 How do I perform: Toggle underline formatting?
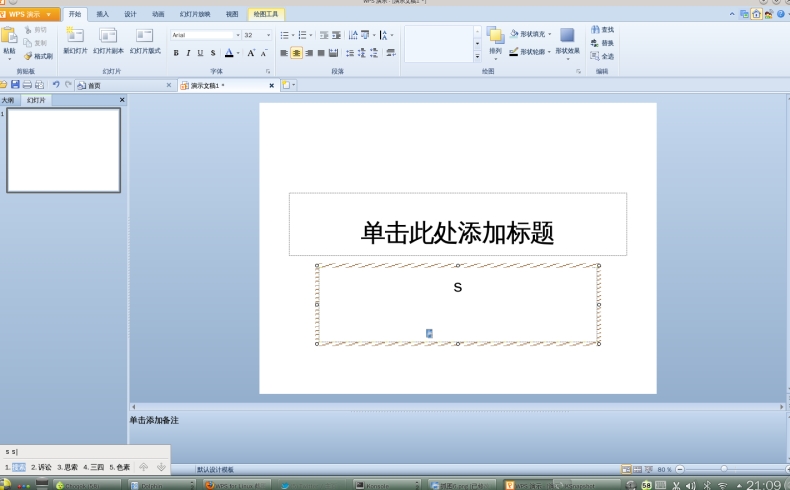201,53
